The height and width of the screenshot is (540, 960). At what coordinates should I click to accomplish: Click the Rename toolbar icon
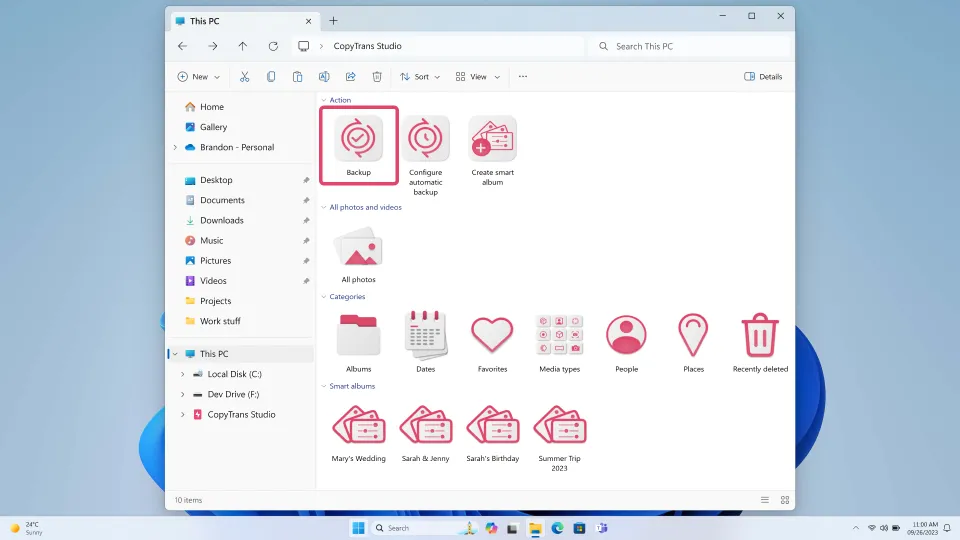(x=324, y=77)
